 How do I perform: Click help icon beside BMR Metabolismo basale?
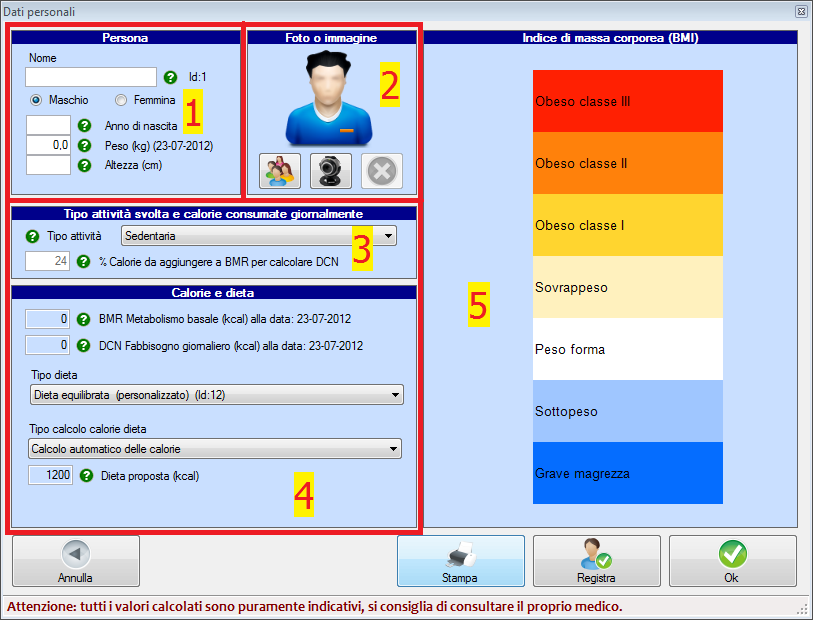coord(85,320)
